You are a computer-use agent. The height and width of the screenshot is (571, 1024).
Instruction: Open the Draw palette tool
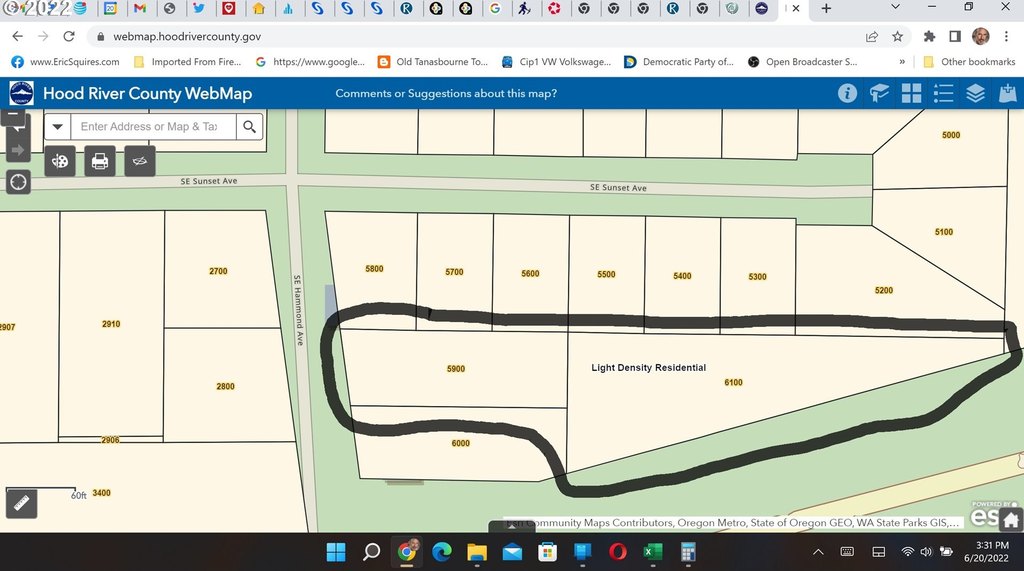[x=60, y=160]
